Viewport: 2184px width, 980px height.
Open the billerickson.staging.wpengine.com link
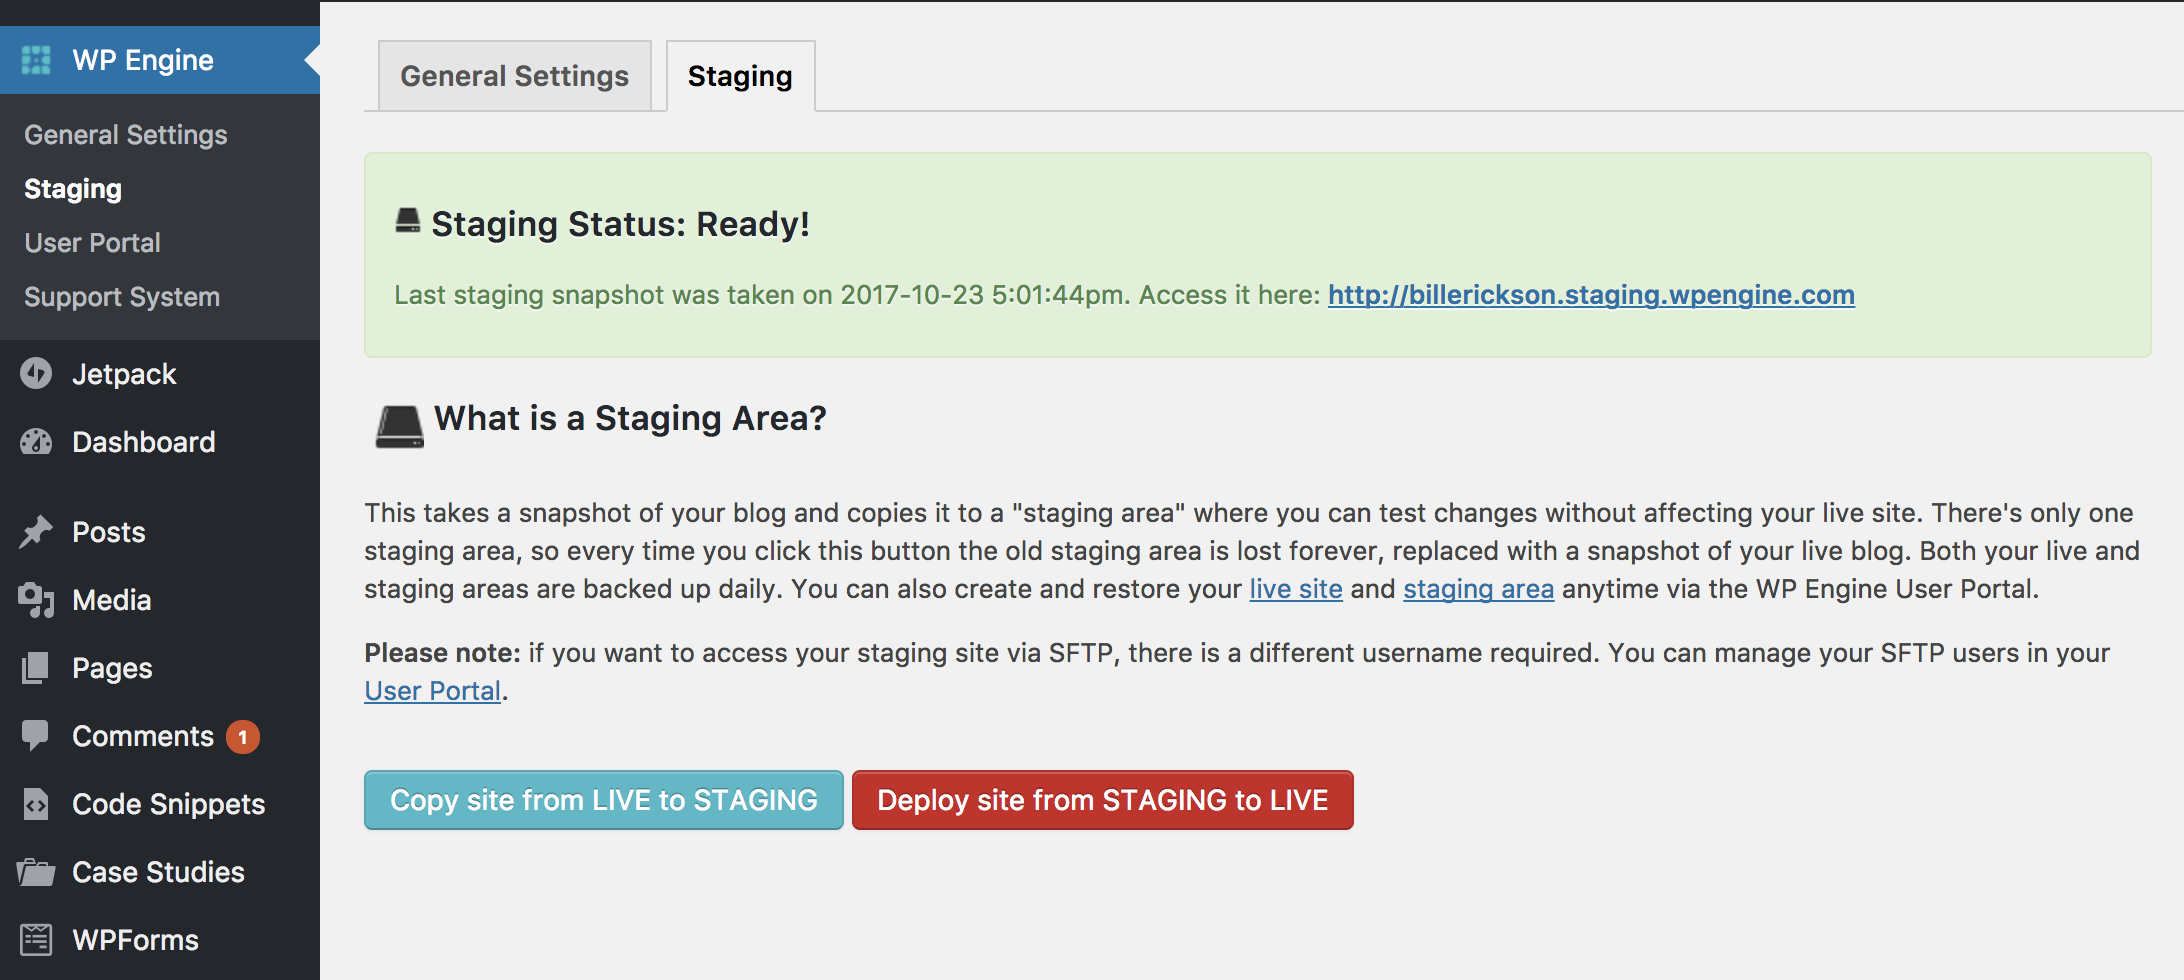click(x=1591, y=295)
